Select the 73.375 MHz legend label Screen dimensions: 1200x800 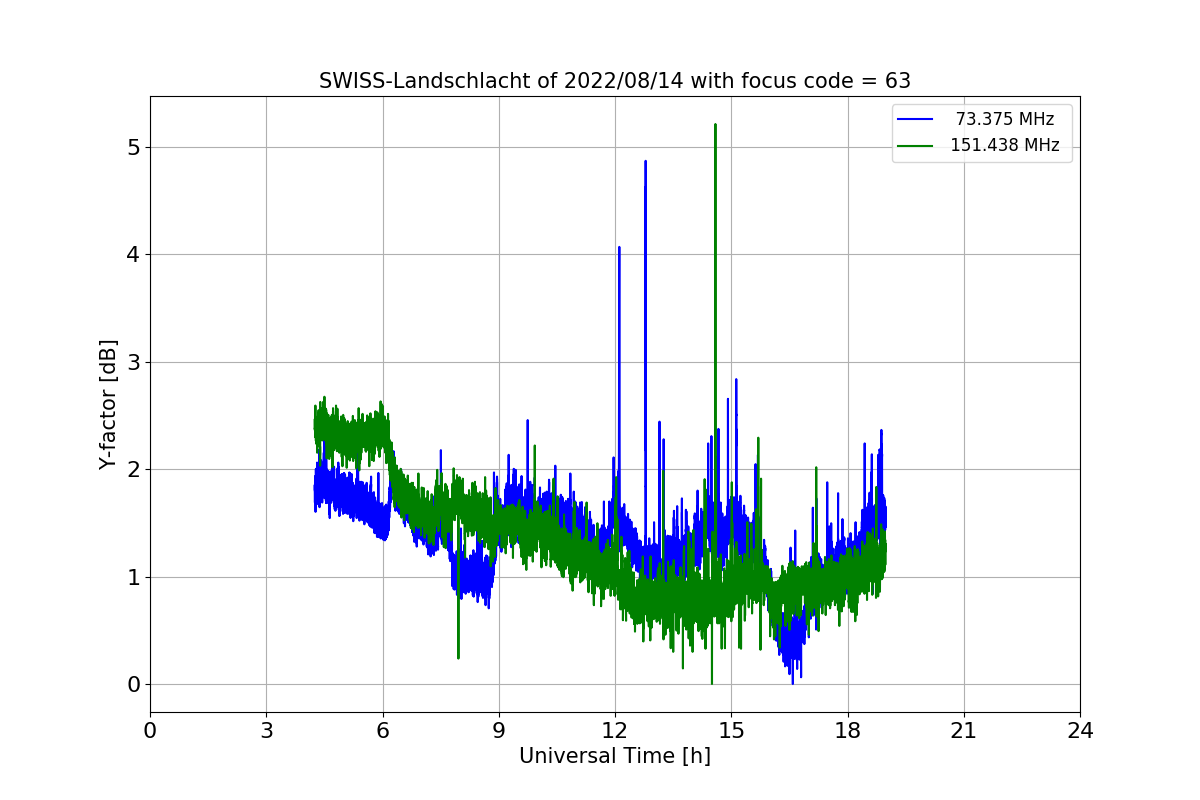click(x=1005, y=119)
